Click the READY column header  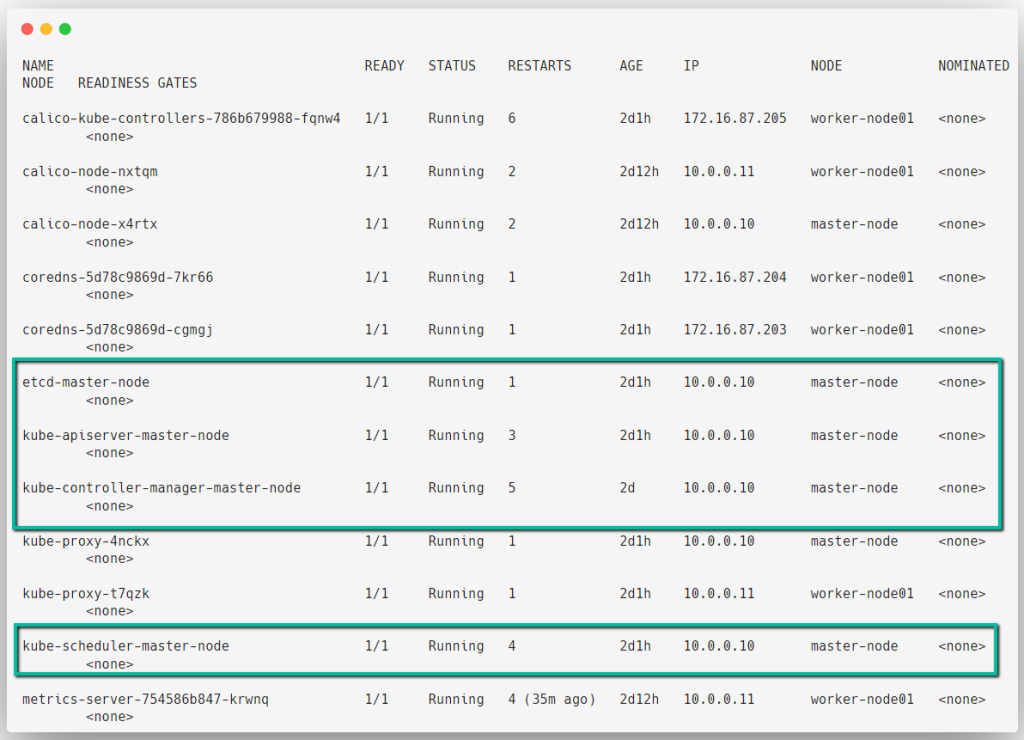coord(384,65)
